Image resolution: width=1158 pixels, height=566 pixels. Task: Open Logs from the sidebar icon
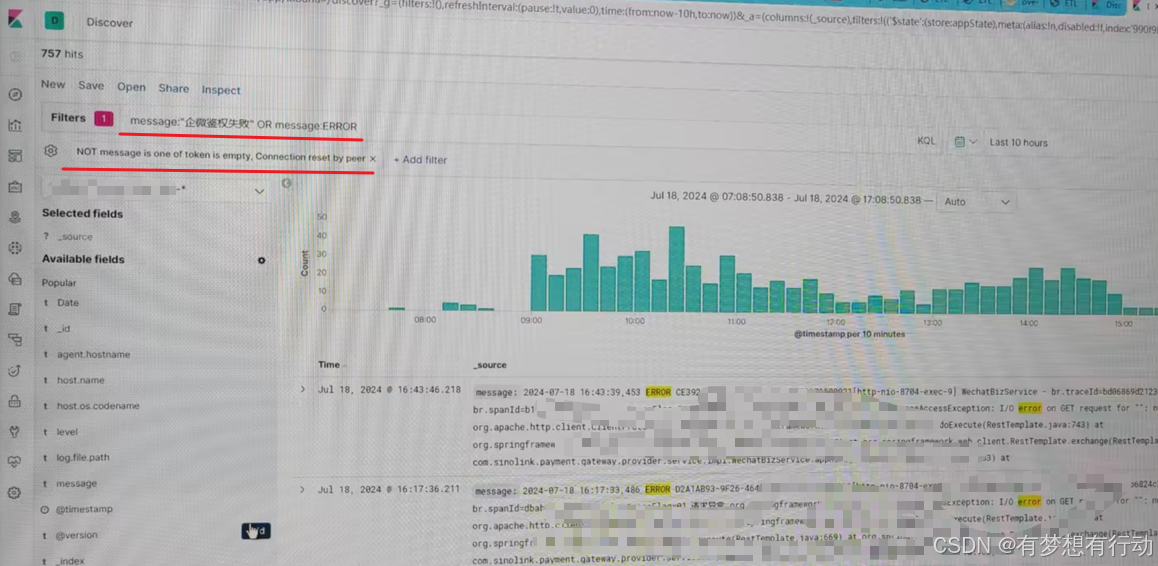[x=15, y=309]
